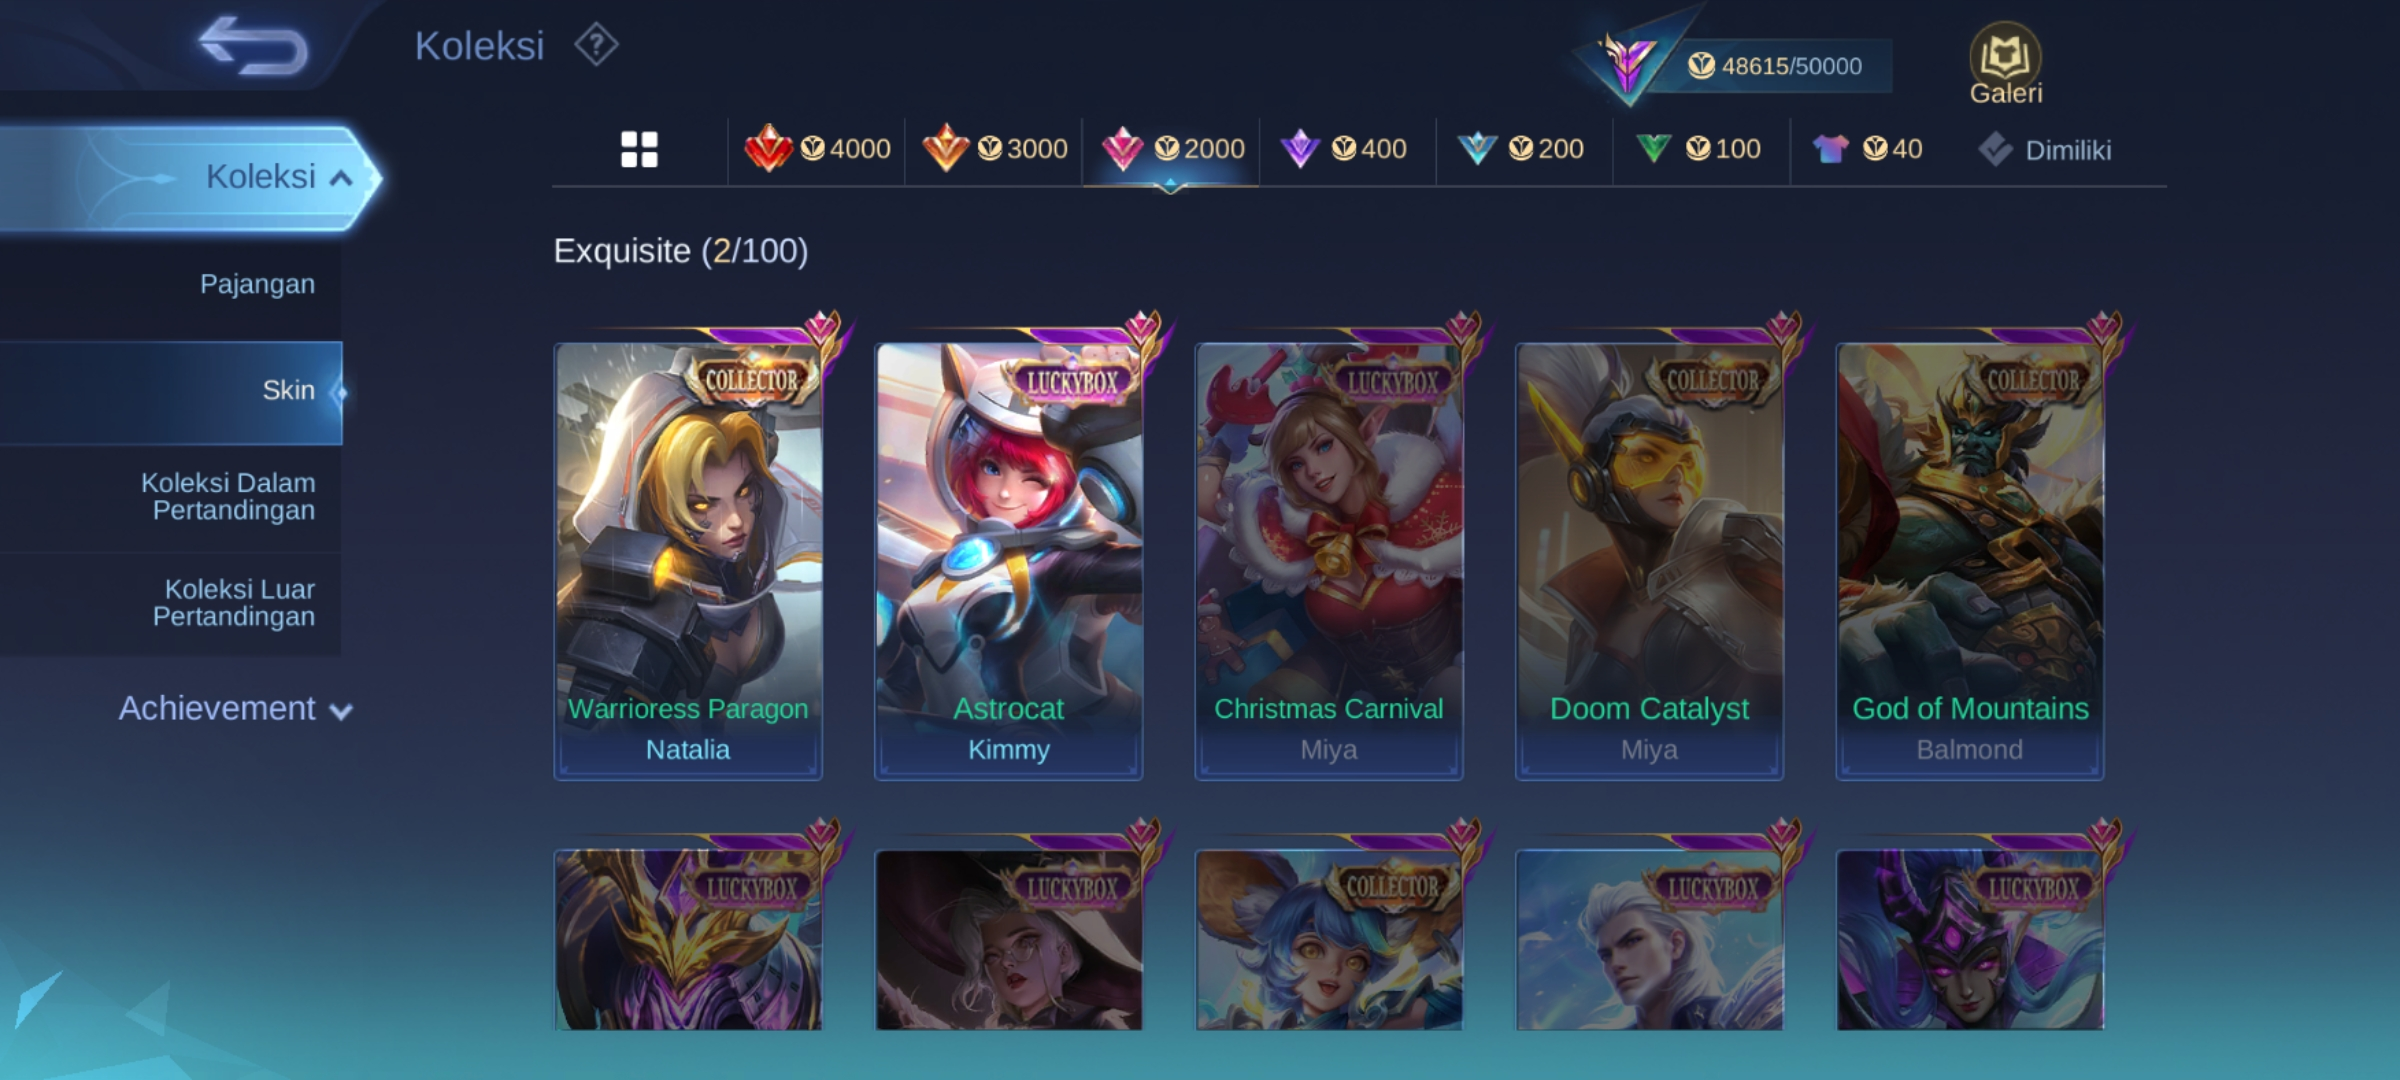2400x1080 pixels.
Task: Go back with the return arrow icon
Action: click(x=253, y=46)
